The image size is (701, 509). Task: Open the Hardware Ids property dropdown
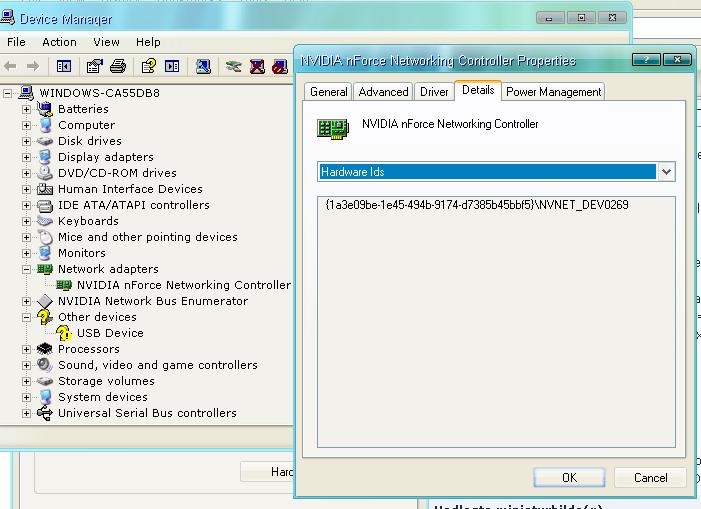666,172
